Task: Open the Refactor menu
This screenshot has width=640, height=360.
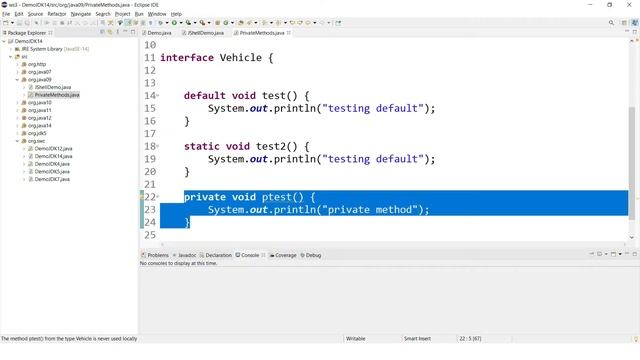Action: 57,14
